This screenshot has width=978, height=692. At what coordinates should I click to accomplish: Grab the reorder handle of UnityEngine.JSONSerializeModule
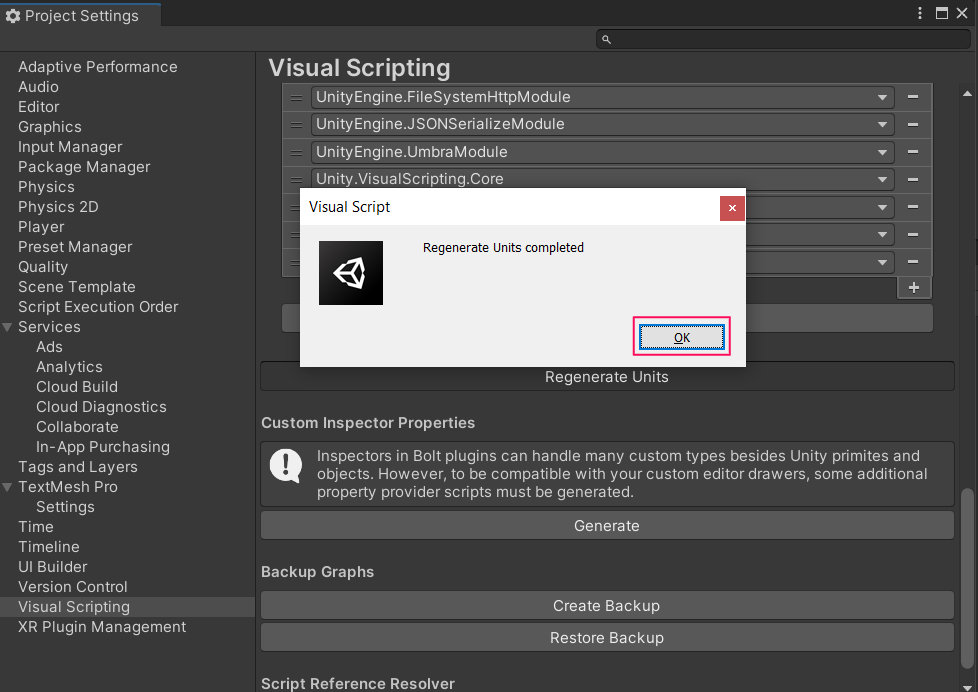point(296,125)
